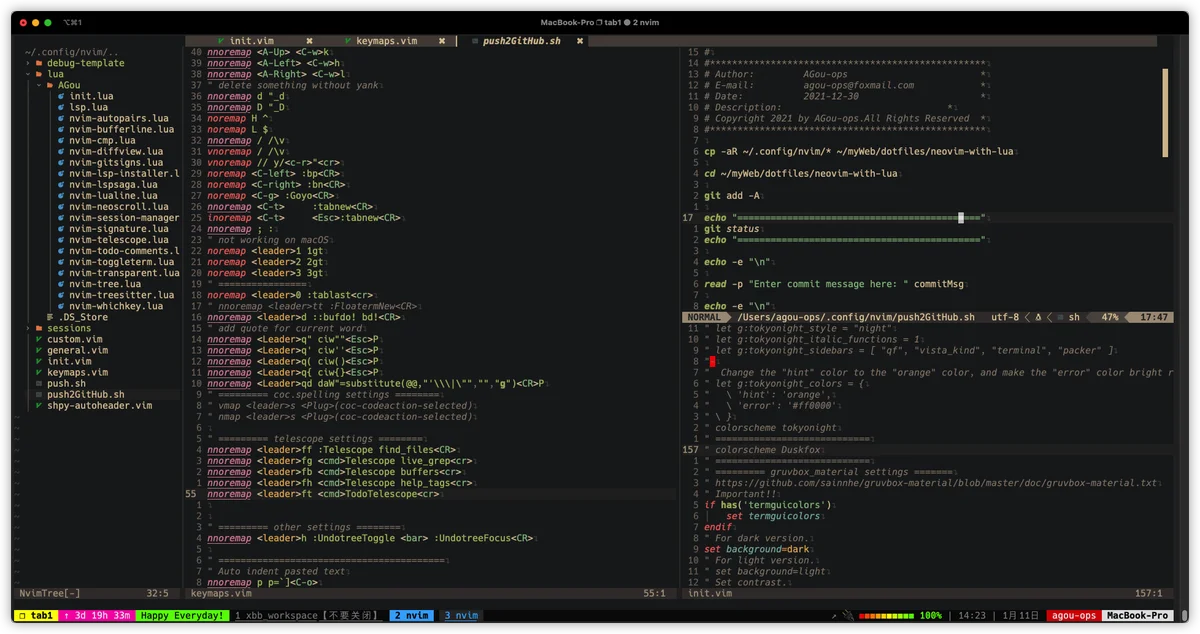1200x634 pixels.
Task: Select nvim-transparent.lua in the tree
Action: 124,273
